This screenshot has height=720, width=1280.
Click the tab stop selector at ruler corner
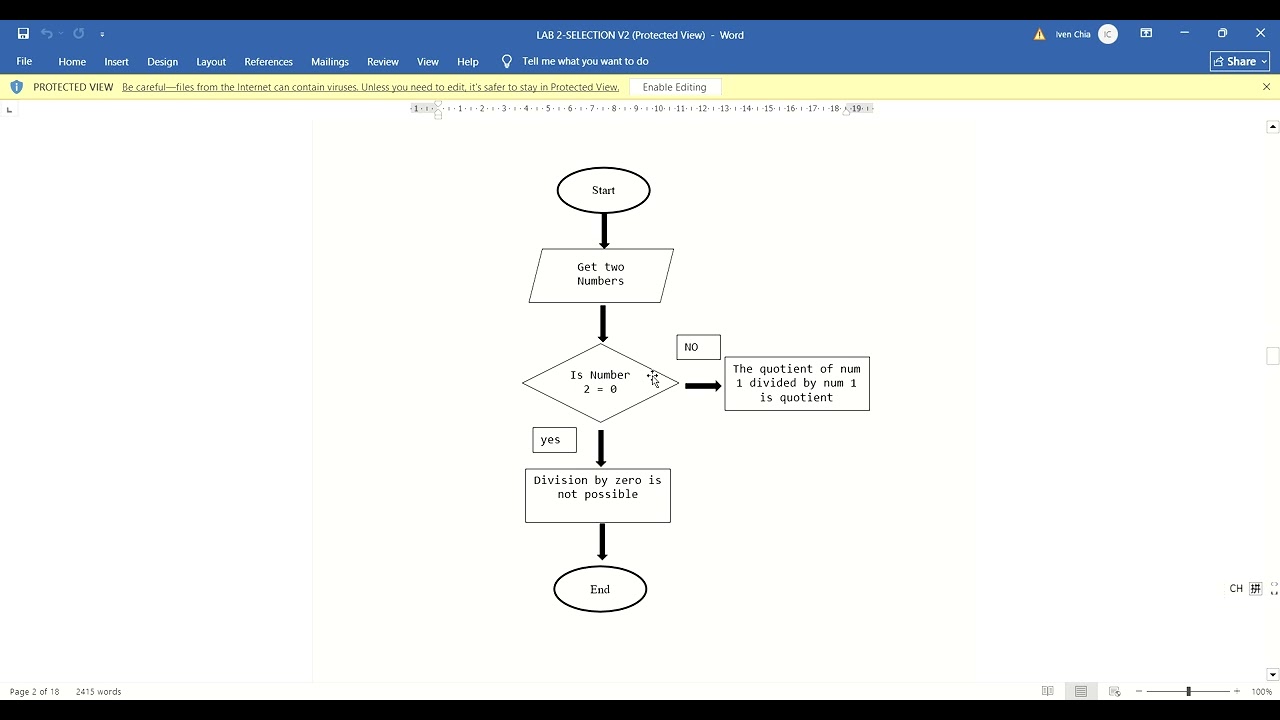[9, 109]
